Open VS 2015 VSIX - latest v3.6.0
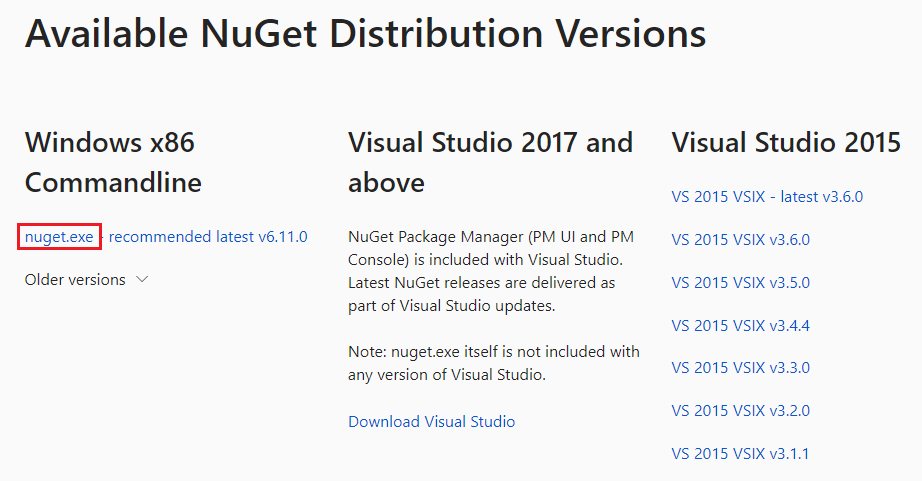Screen dimensions: 922x481 767,196
